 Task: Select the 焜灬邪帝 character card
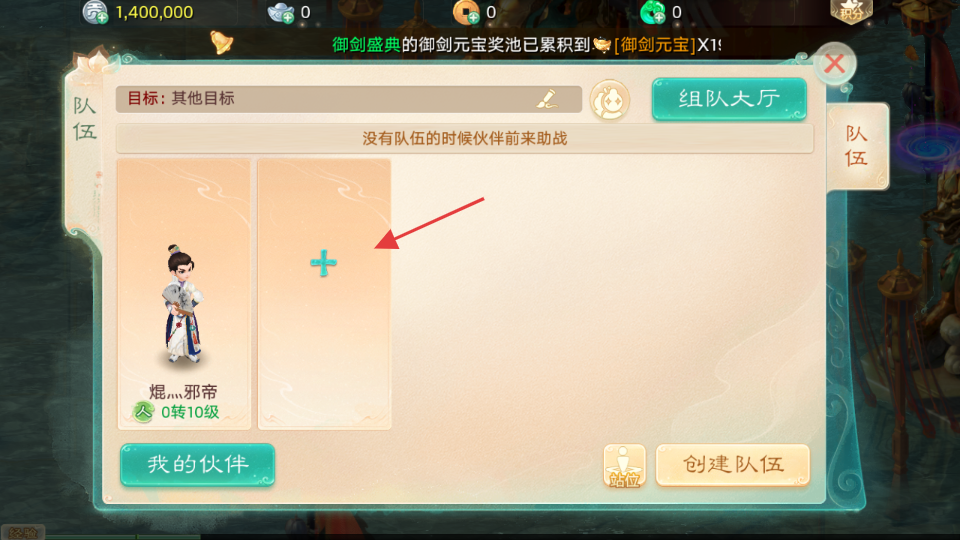pyautogui.click(x=184, y=294)
